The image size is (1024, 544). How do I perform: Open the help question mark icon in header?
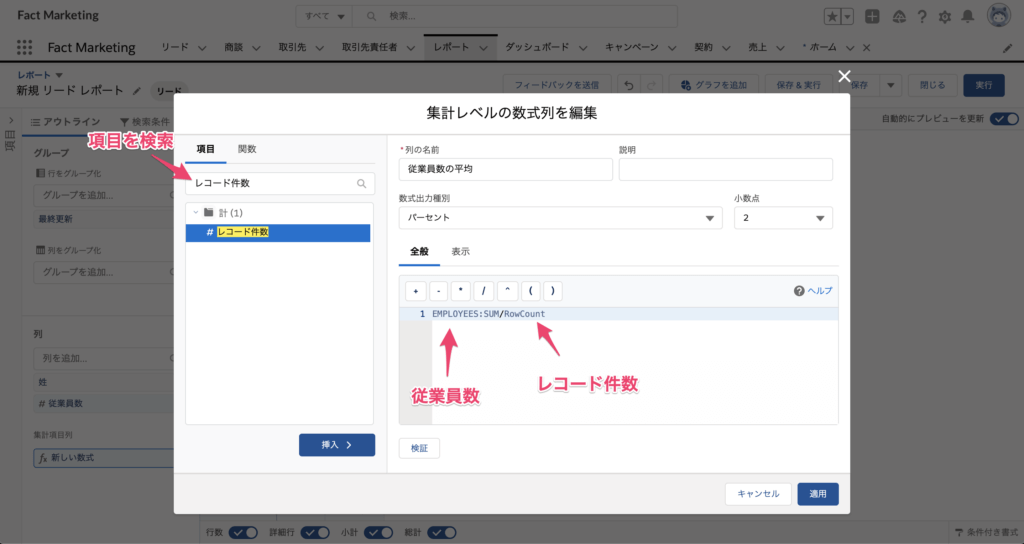coord(922,17)
